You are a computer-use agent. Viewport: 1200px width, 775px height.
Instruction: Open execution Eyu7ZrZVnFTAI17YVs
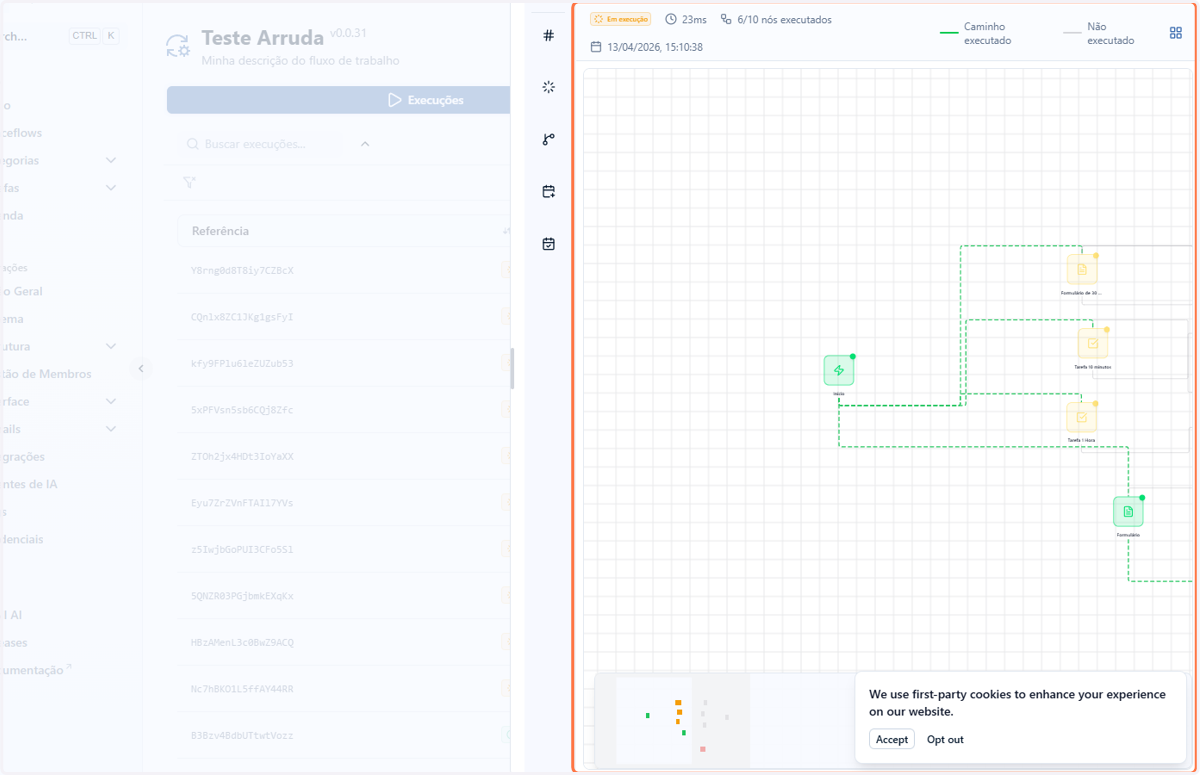point(242,503)
